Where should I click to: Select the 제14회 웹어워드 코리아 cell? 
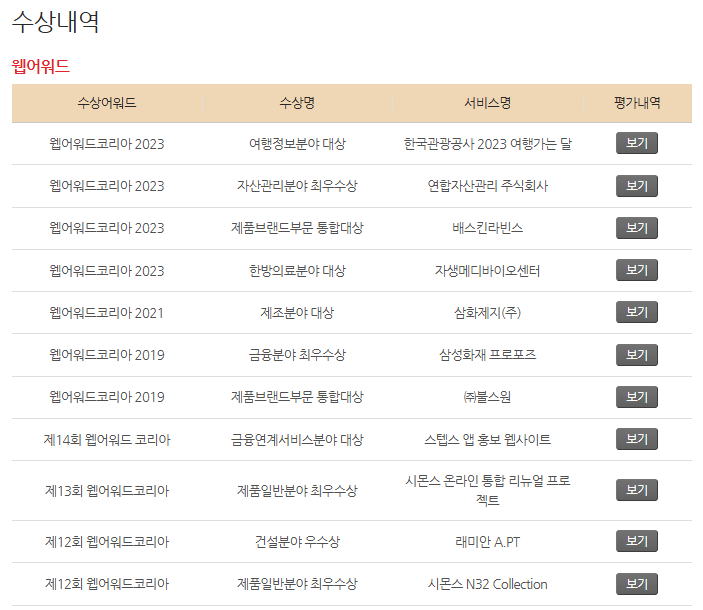click(107, 440)
